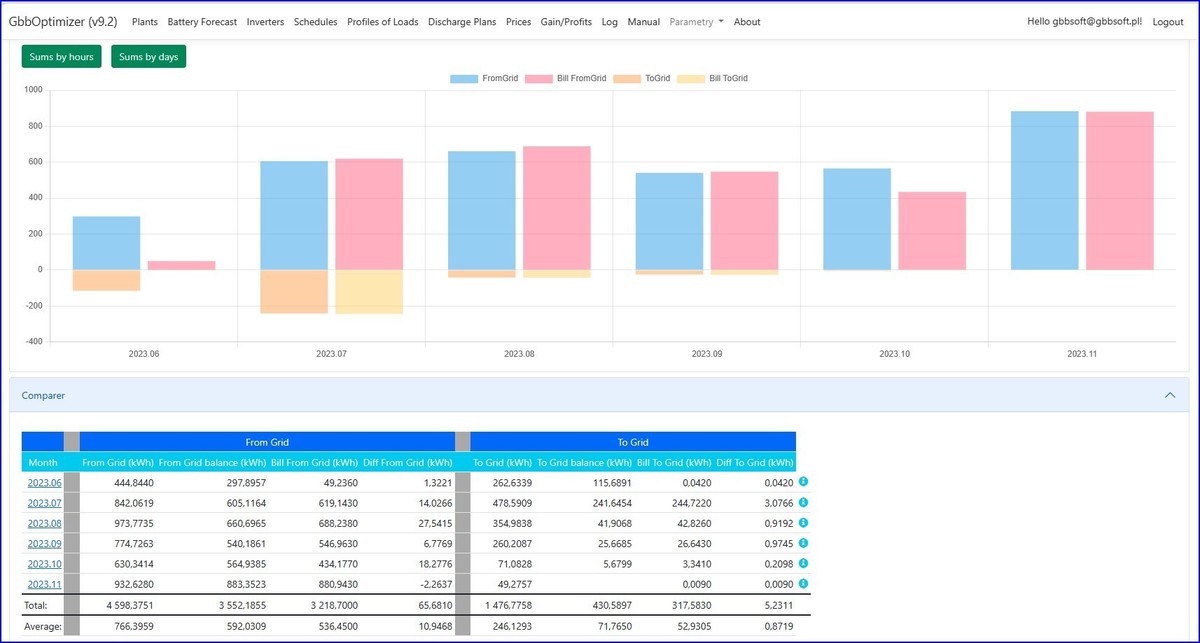Click the info icon in the 2023.06 row
Image resolution: width=1200 pixels, height=643 pixels.
[x=803, y=482]
